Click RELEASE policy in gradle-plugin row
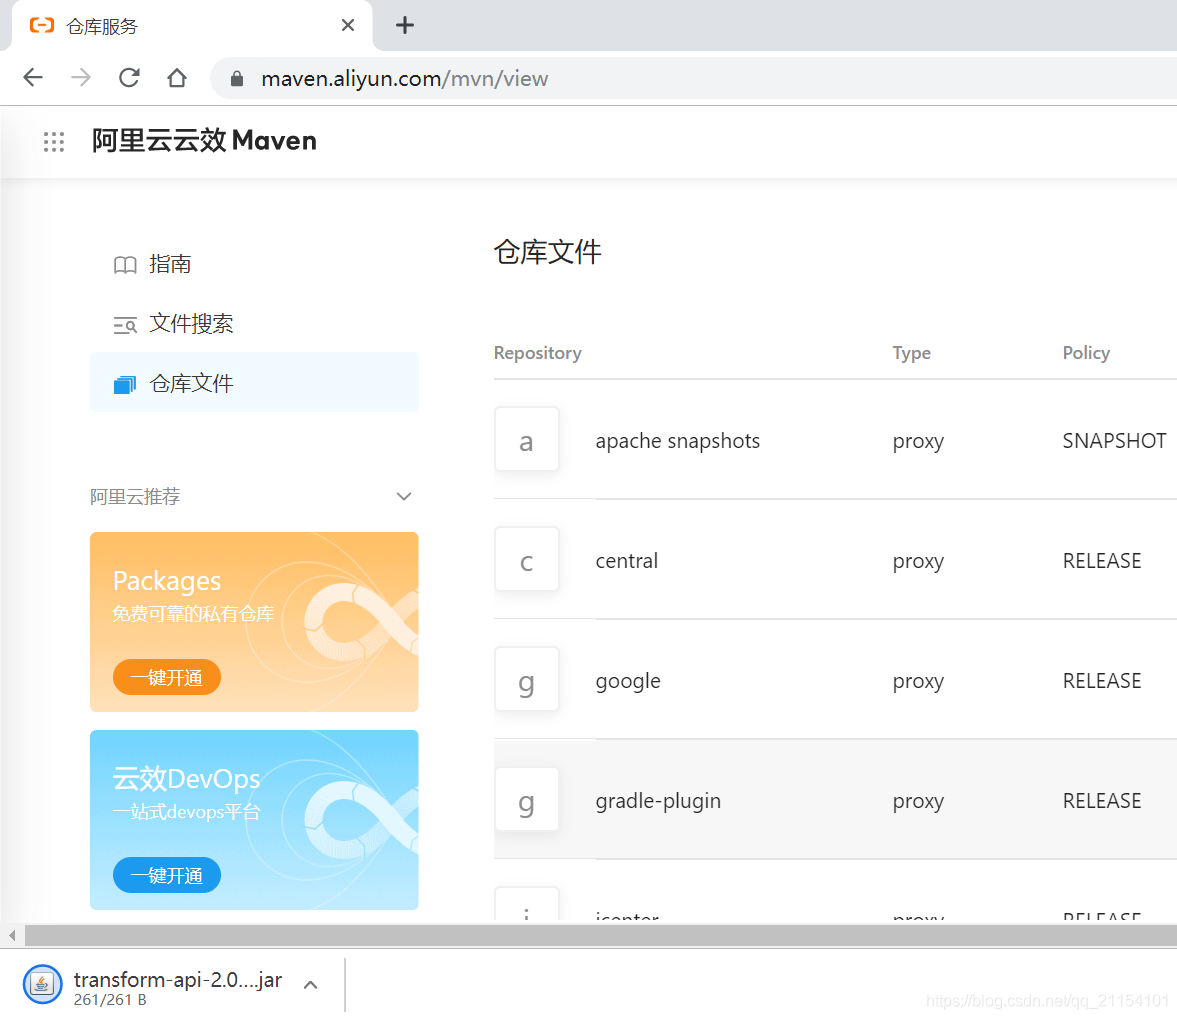The image size is (1177, 1019). (x=1102, y=801)
